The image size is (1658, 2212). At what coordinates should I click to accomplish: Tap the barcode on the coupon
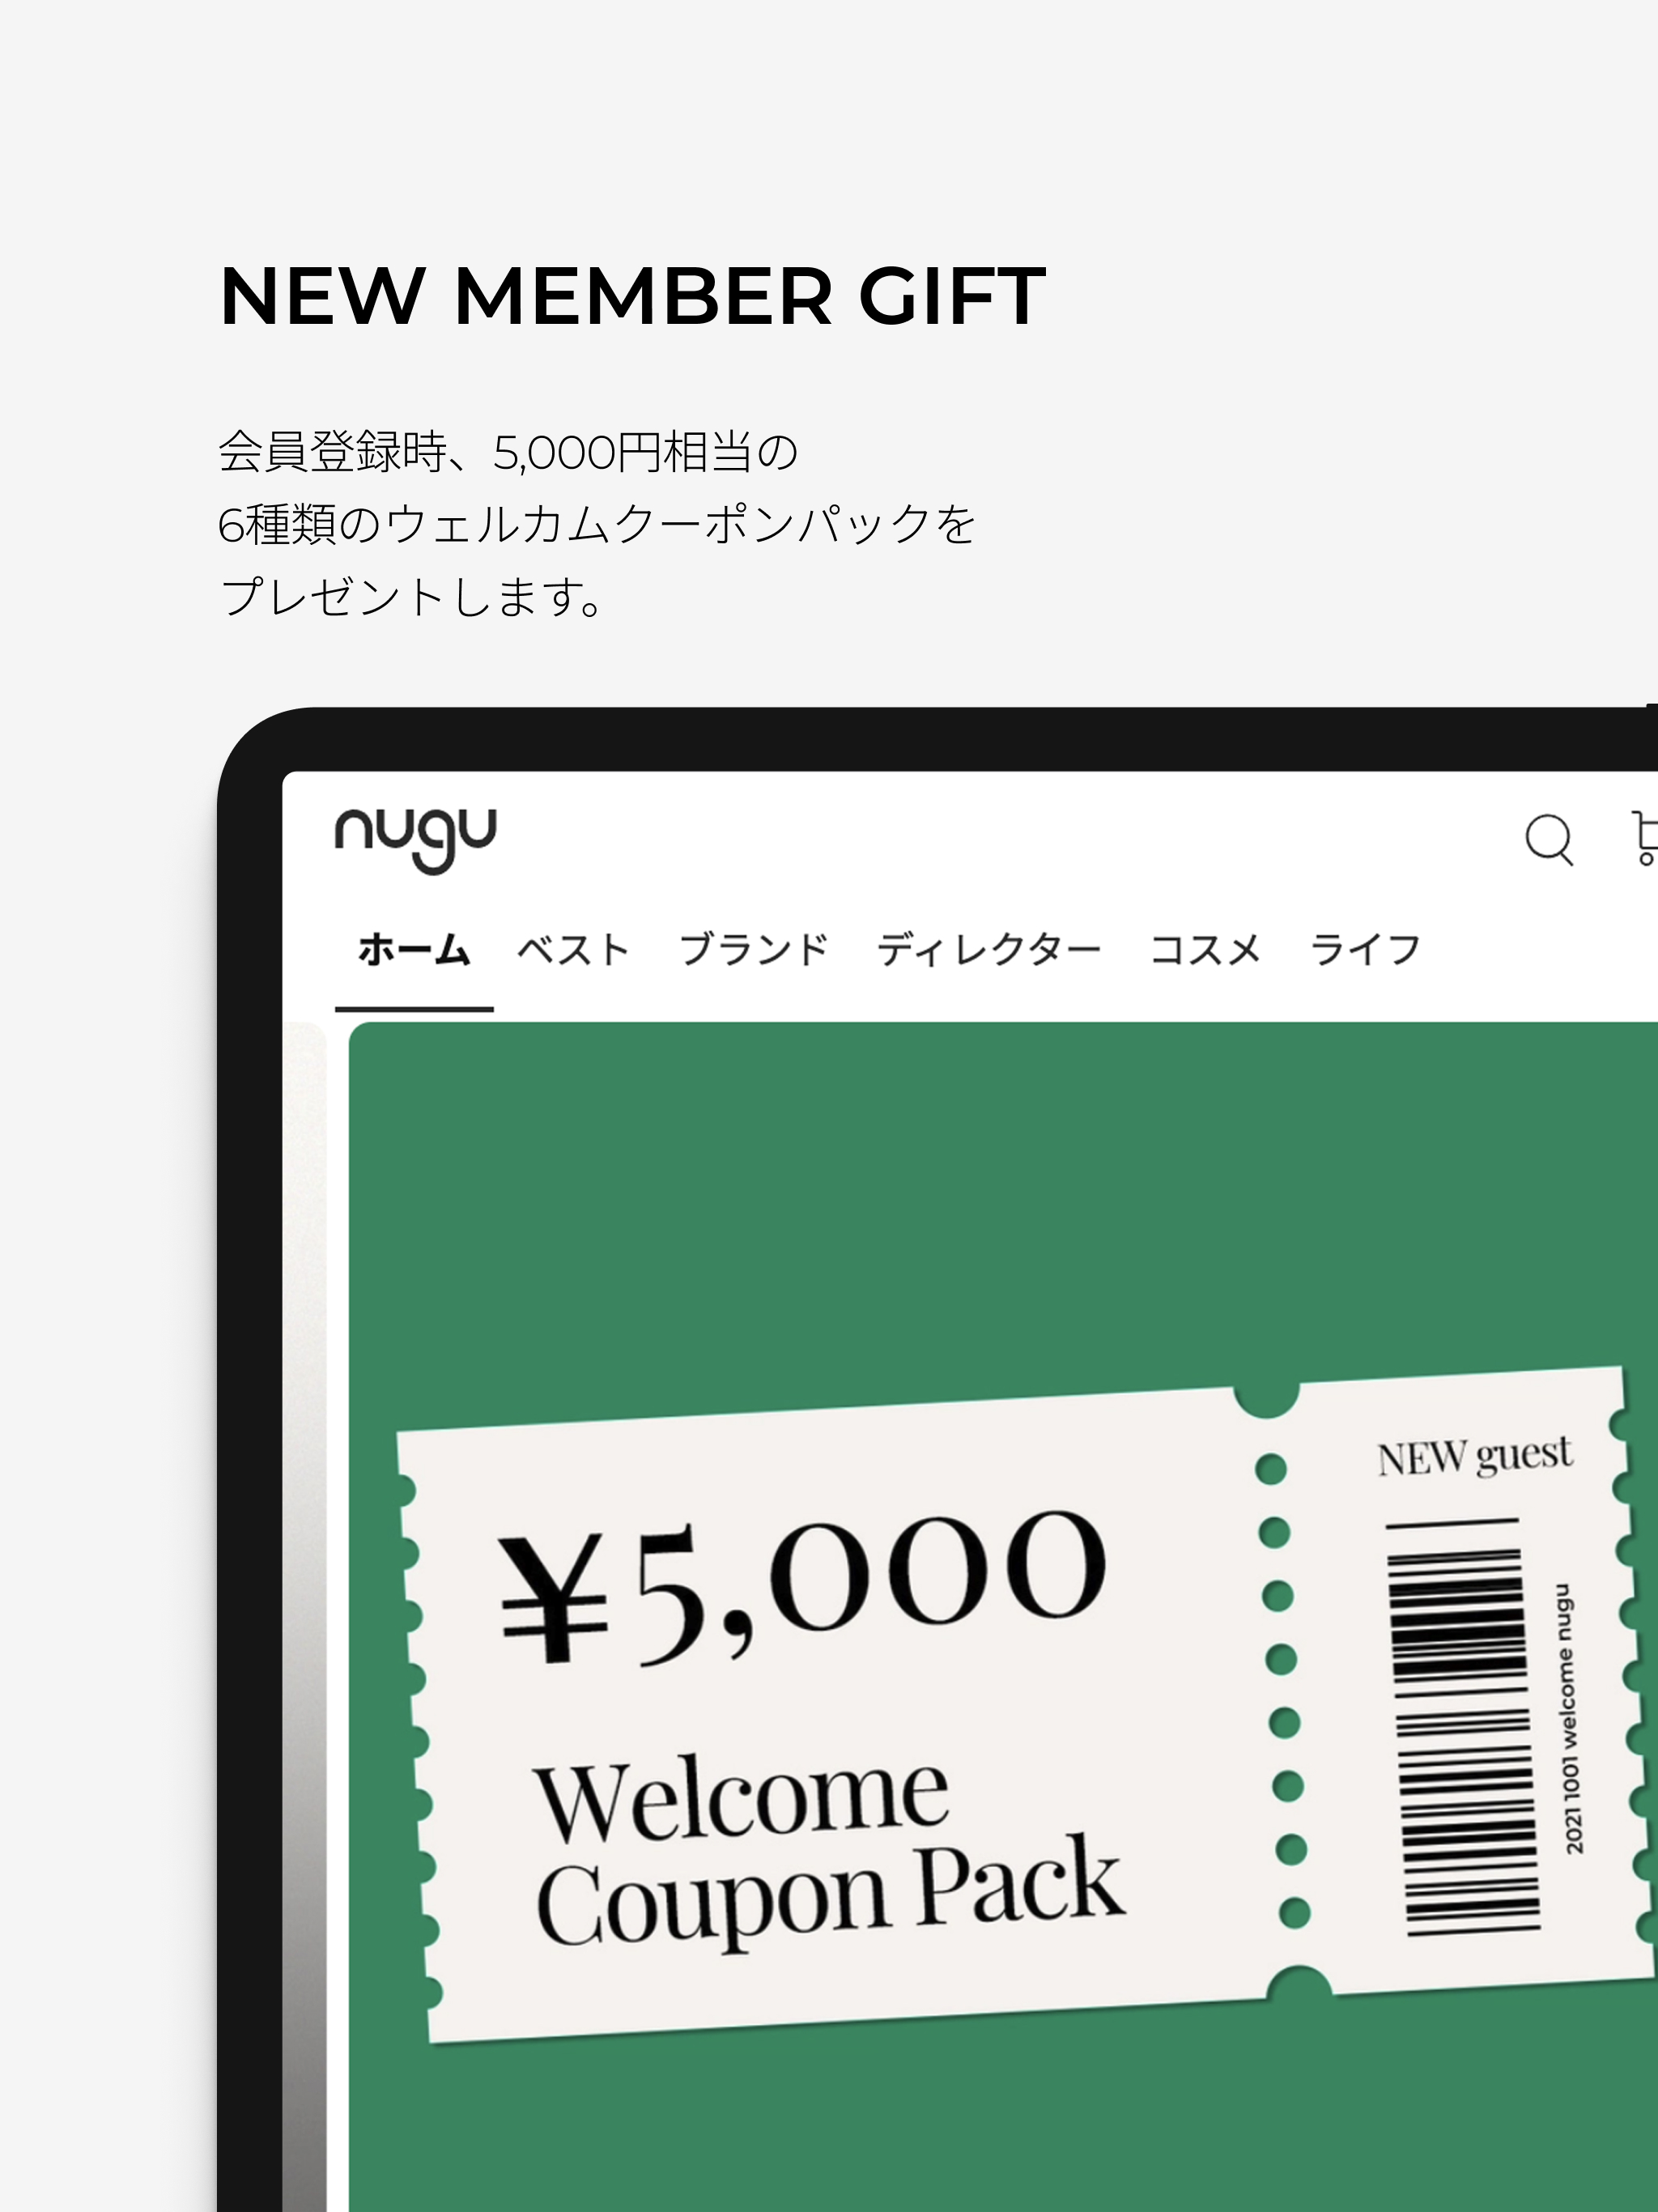click(1463, 1728)
